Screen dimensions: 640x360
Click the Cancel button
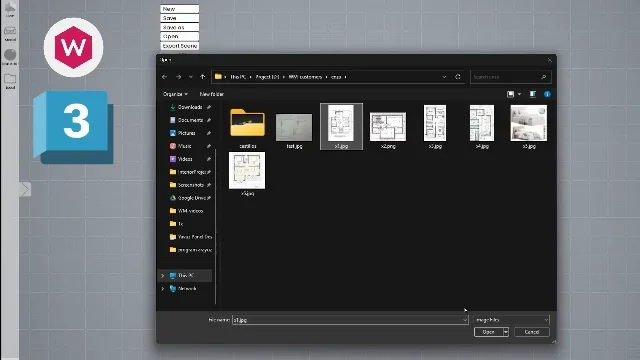(x=532, y=332)
